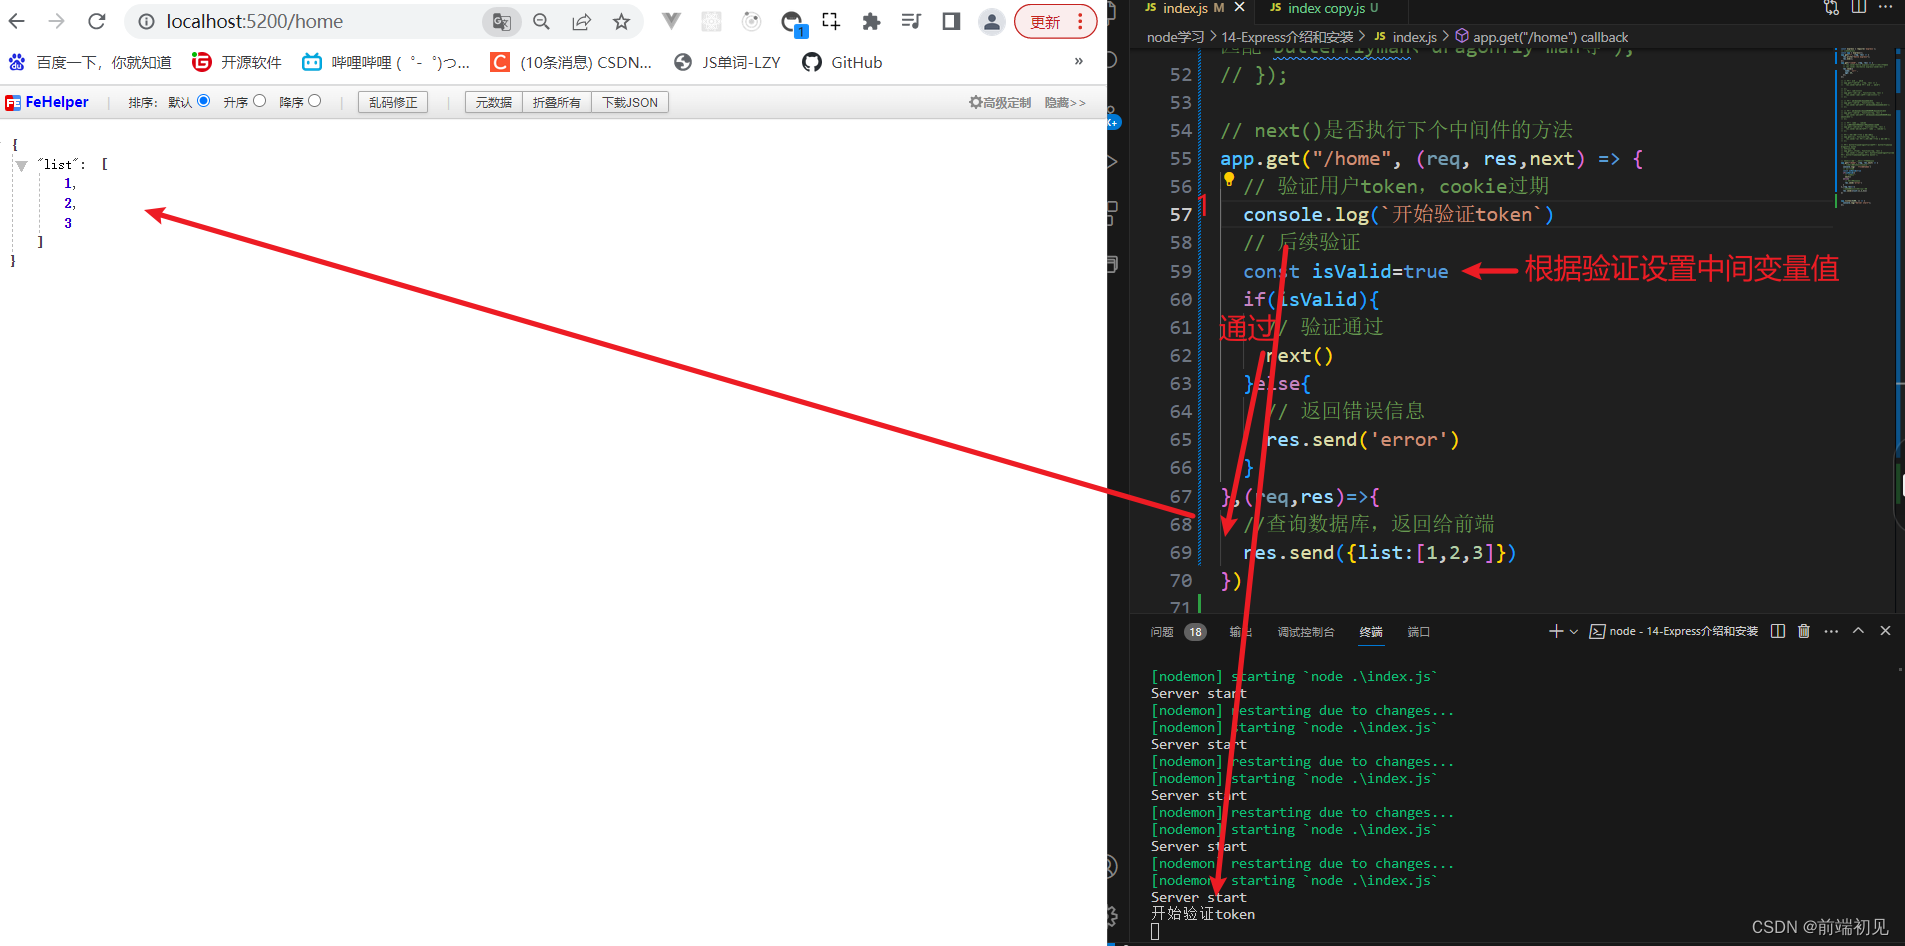
Task: Click the 折叠所有 button
Action: [x=556, y=102]
